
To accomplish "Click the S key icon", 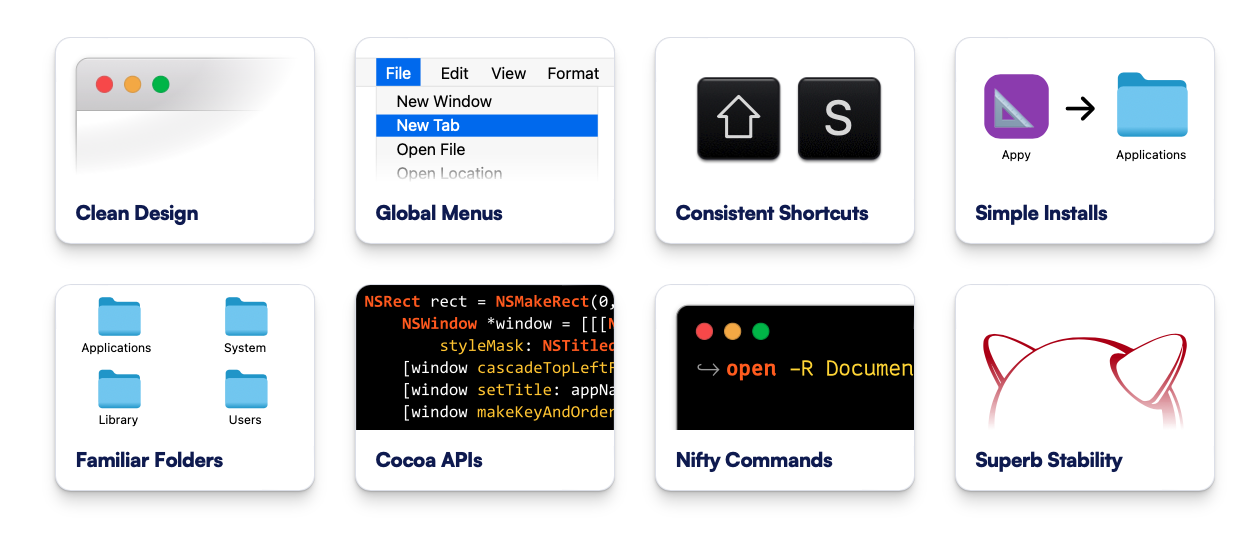I will [x=839, y=119].
